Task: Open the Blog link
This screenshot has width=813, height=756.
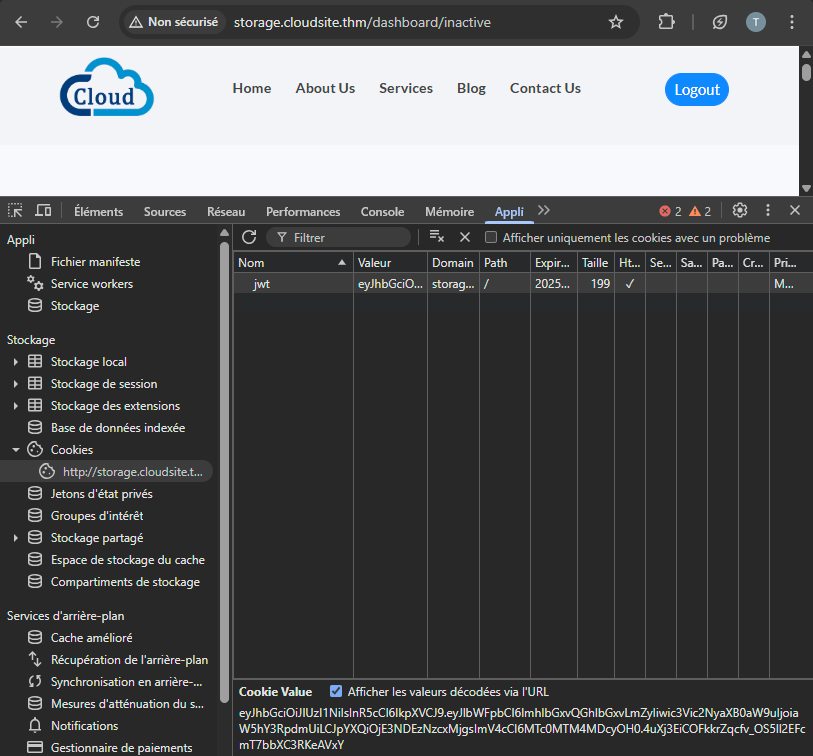Action: tap(471, 88)
